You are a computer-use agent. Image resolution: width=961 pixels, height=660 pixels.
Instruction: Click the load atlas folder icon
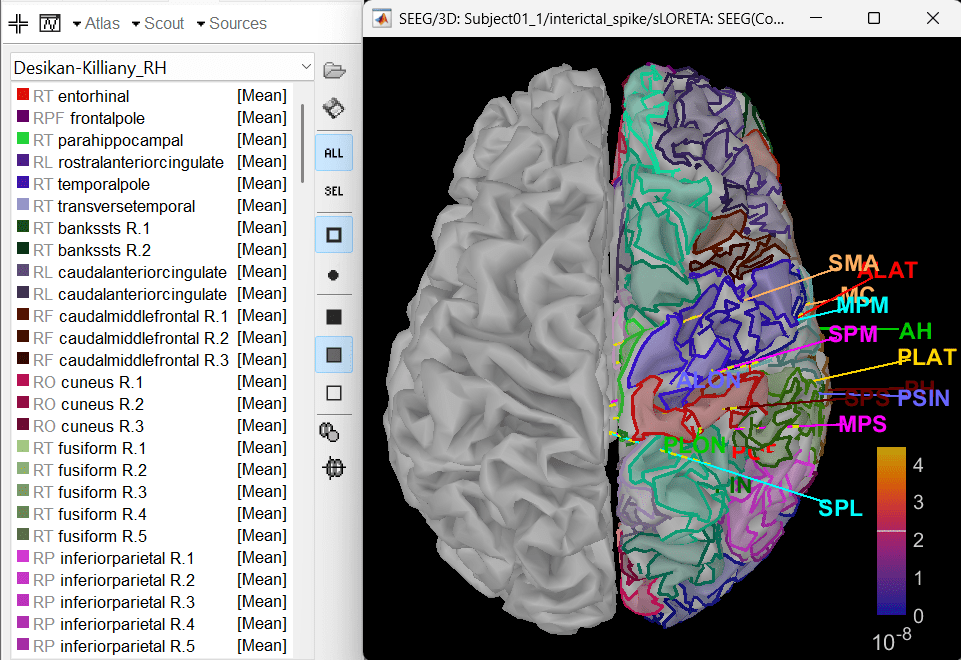click(x=334, y=69)
